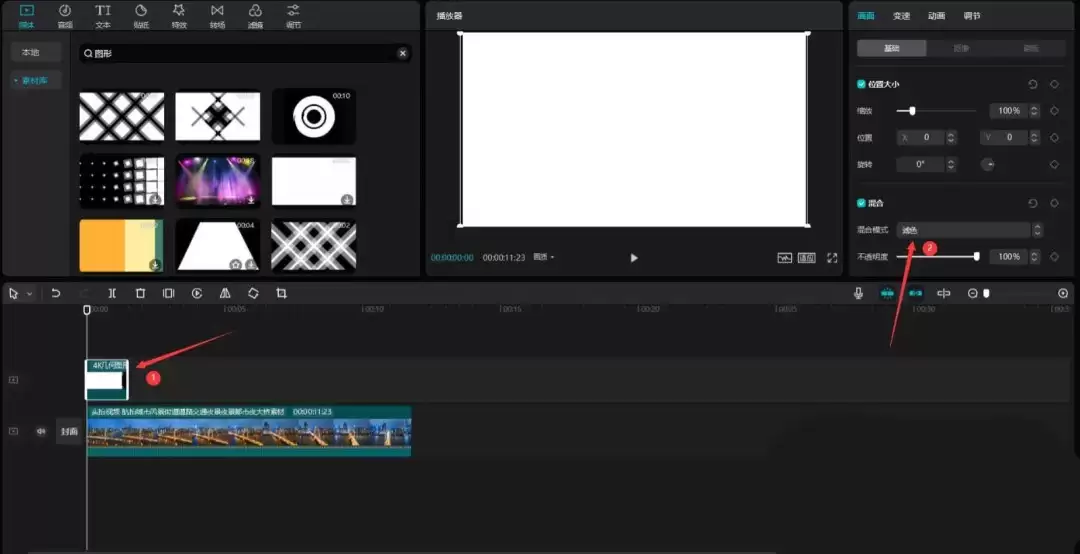Click the 封面 cover button on timeline
1080x554 pixels.
pyautogui.click(x=68, y=431)
